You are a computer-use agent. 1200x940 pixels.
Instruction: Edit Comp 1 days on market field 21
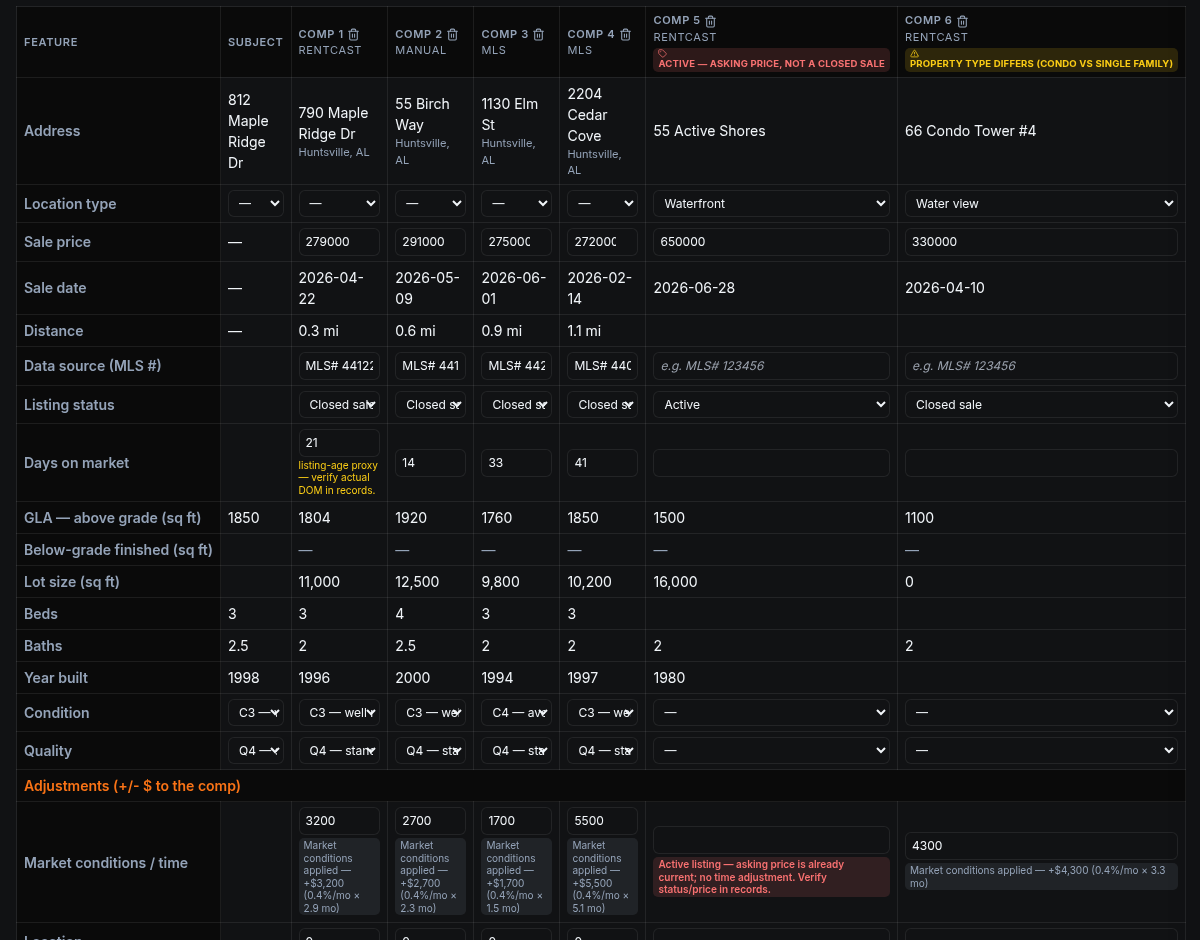[x=339, y=443]
